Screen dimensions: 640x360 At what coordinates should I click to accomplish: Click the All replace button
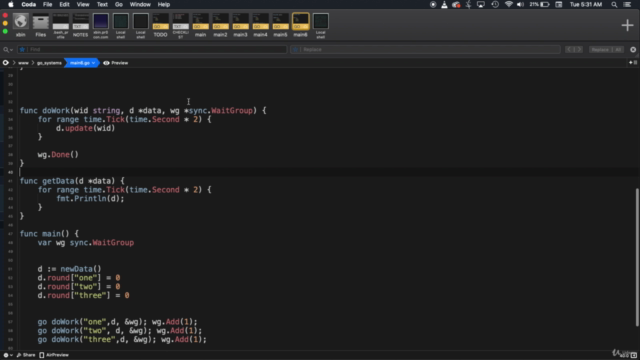click(x=618, y=49)
